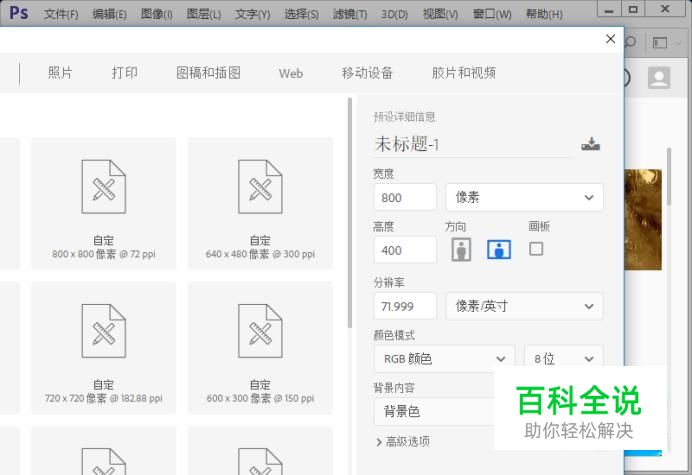Screen dimensions: 692x475
Task: Choose preset 640 x 480 像素 @ 300 ppi
Action: (260, 203)
